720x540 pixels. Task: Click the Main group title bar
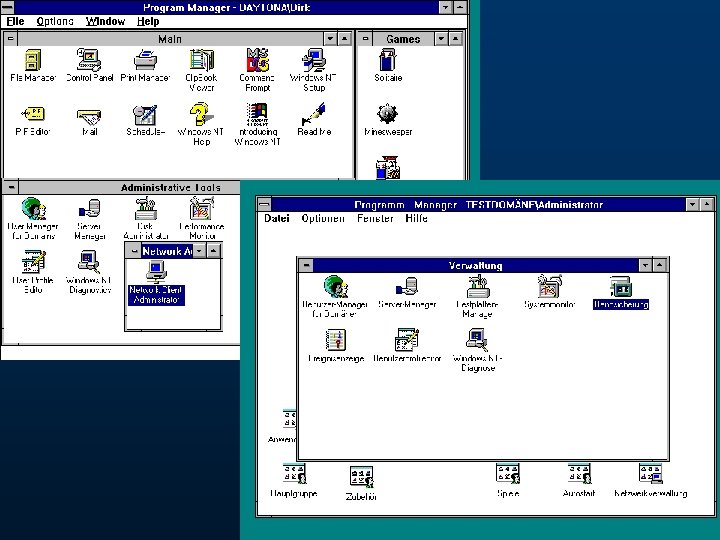click(x=170, y=39)
